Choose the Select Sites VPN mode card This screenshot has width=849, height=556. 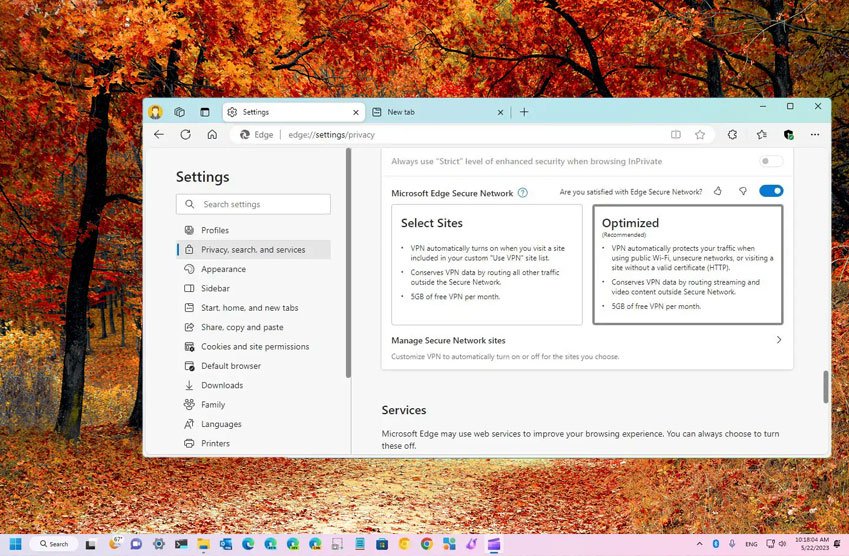pyautogui.click(x=486, y=265)
